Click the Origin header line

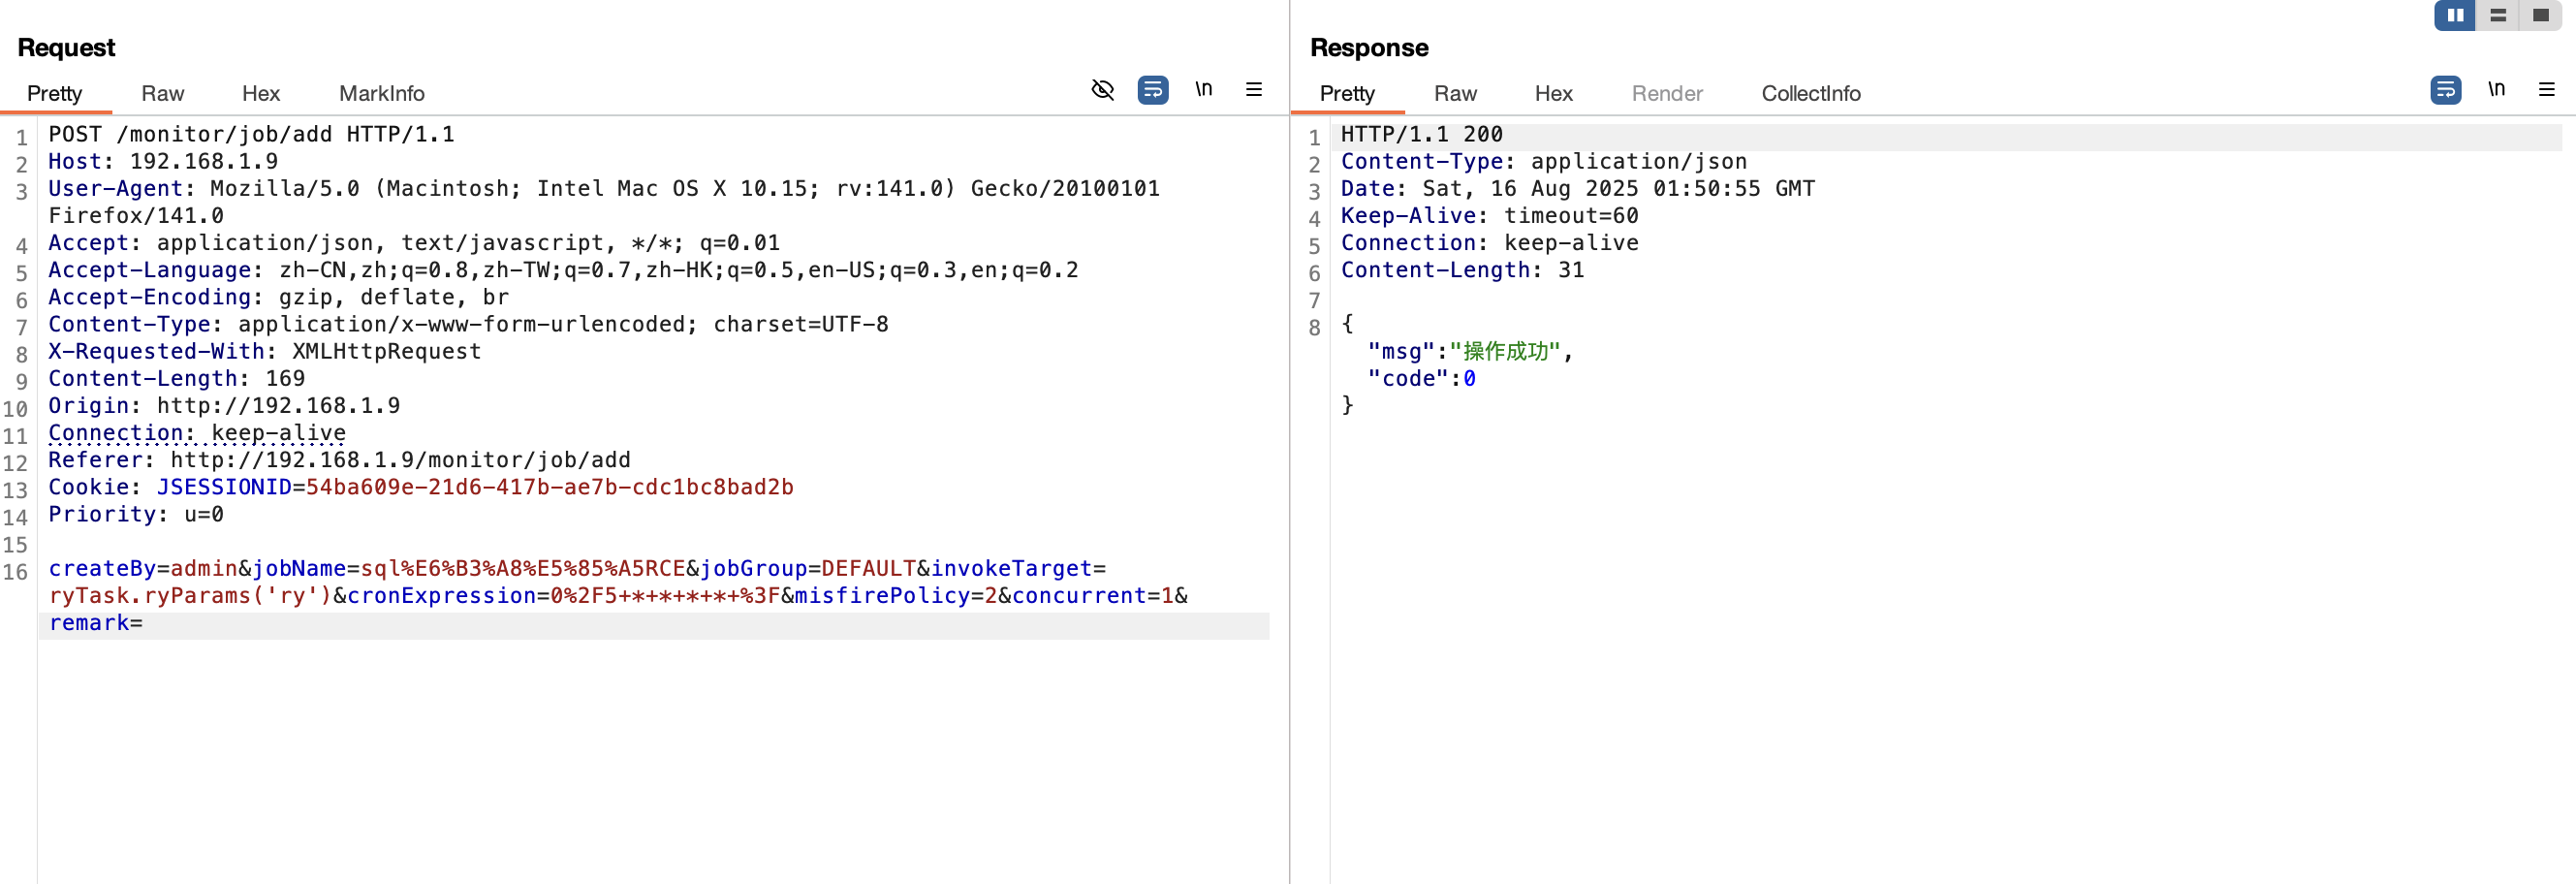[224, 405]
